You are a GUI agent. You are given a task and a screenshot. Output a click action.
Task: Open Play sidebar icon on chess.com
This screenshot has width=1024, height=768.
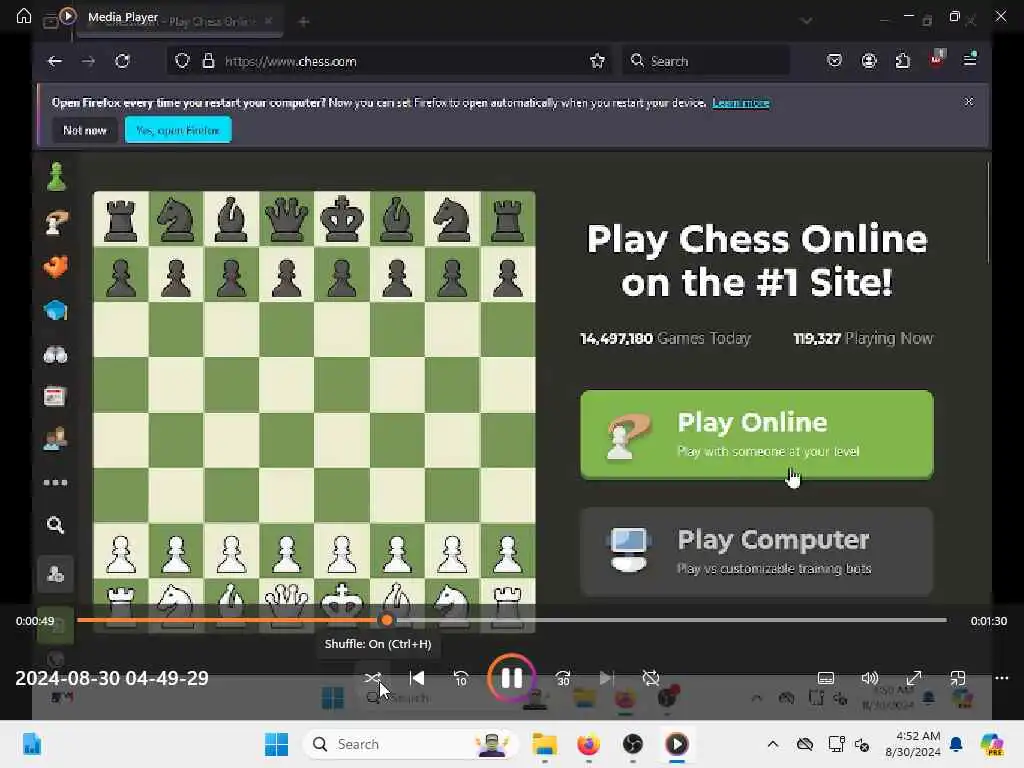(x=56, y=223)
